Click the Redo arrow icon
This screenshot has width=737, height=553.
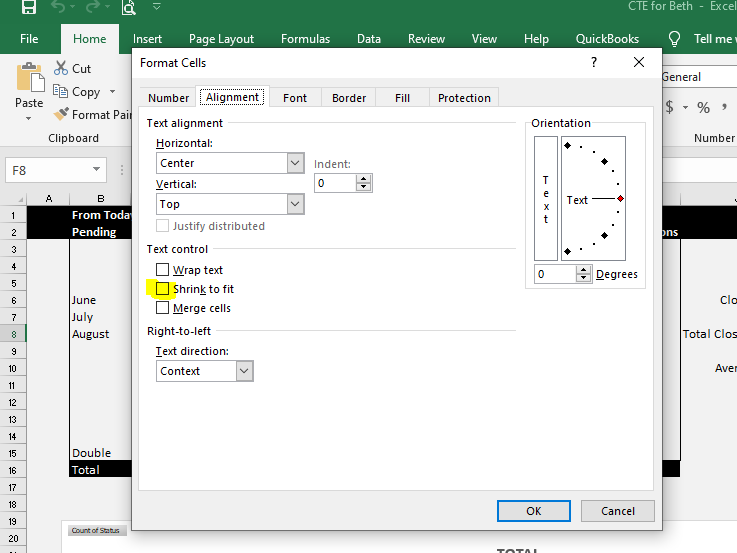click(x=94, y=7)
